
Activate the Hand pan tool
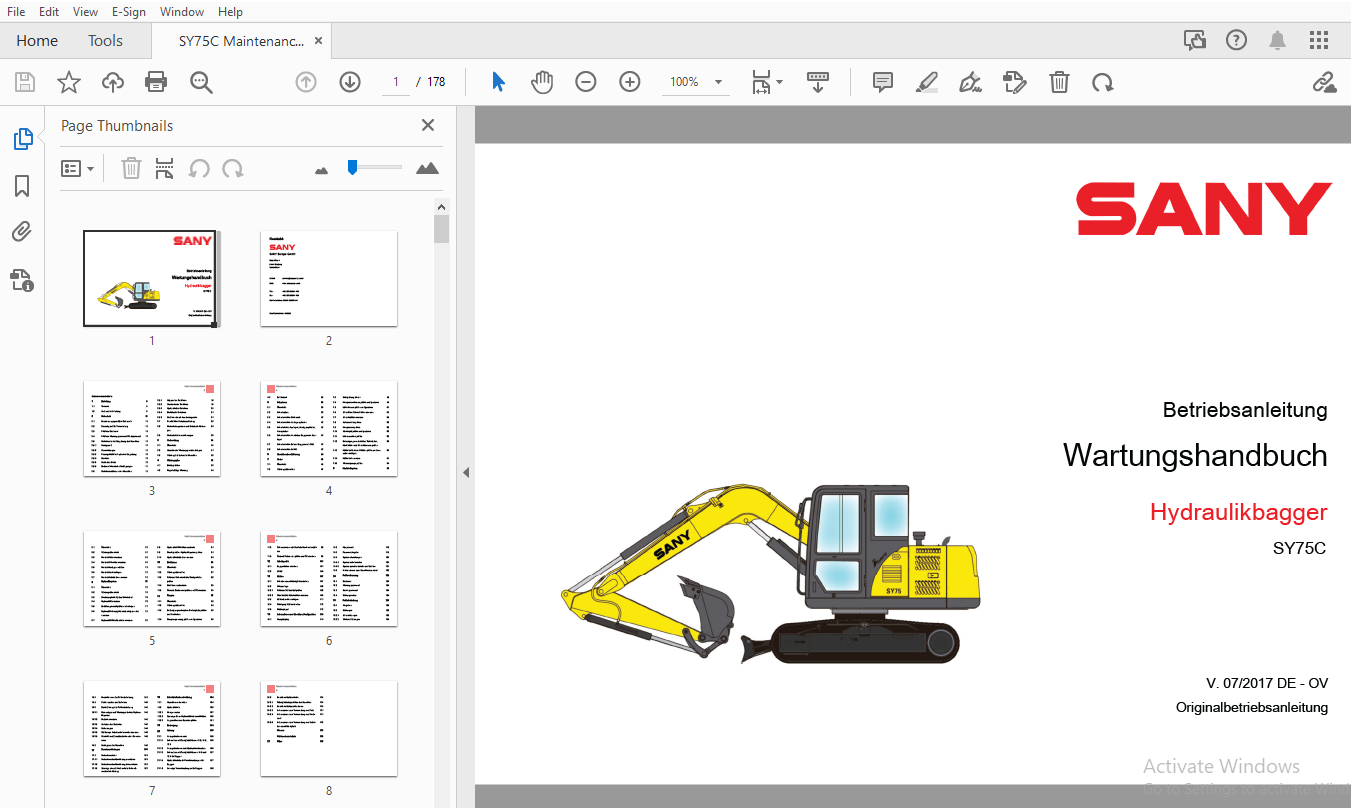tap(542, 82)
